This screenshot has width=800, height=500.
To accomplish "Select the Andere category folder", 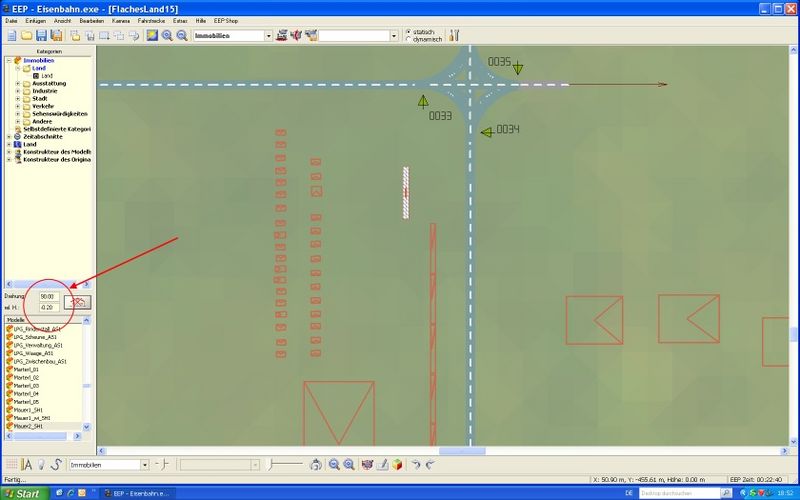I will 42,122.
